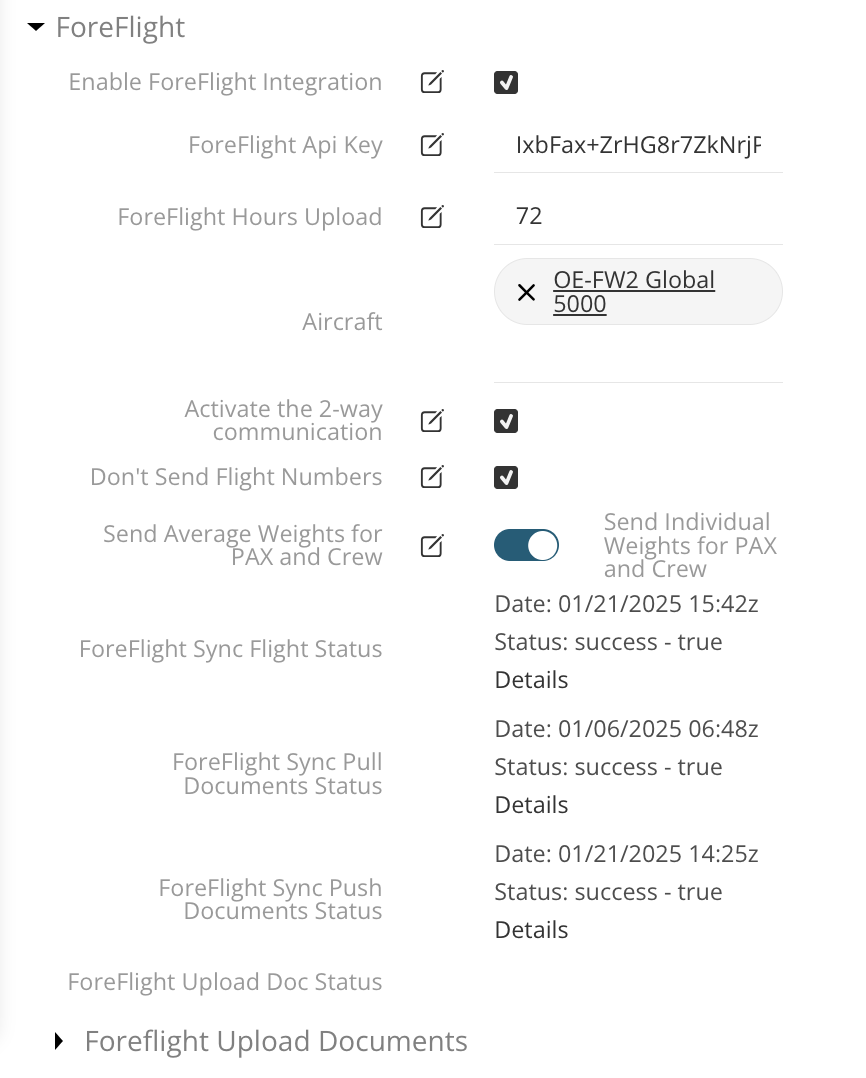This screenshot has width=866, height=1078.
Task: Open Details under Sync Pull Documents Status
Action: point(531,804)
